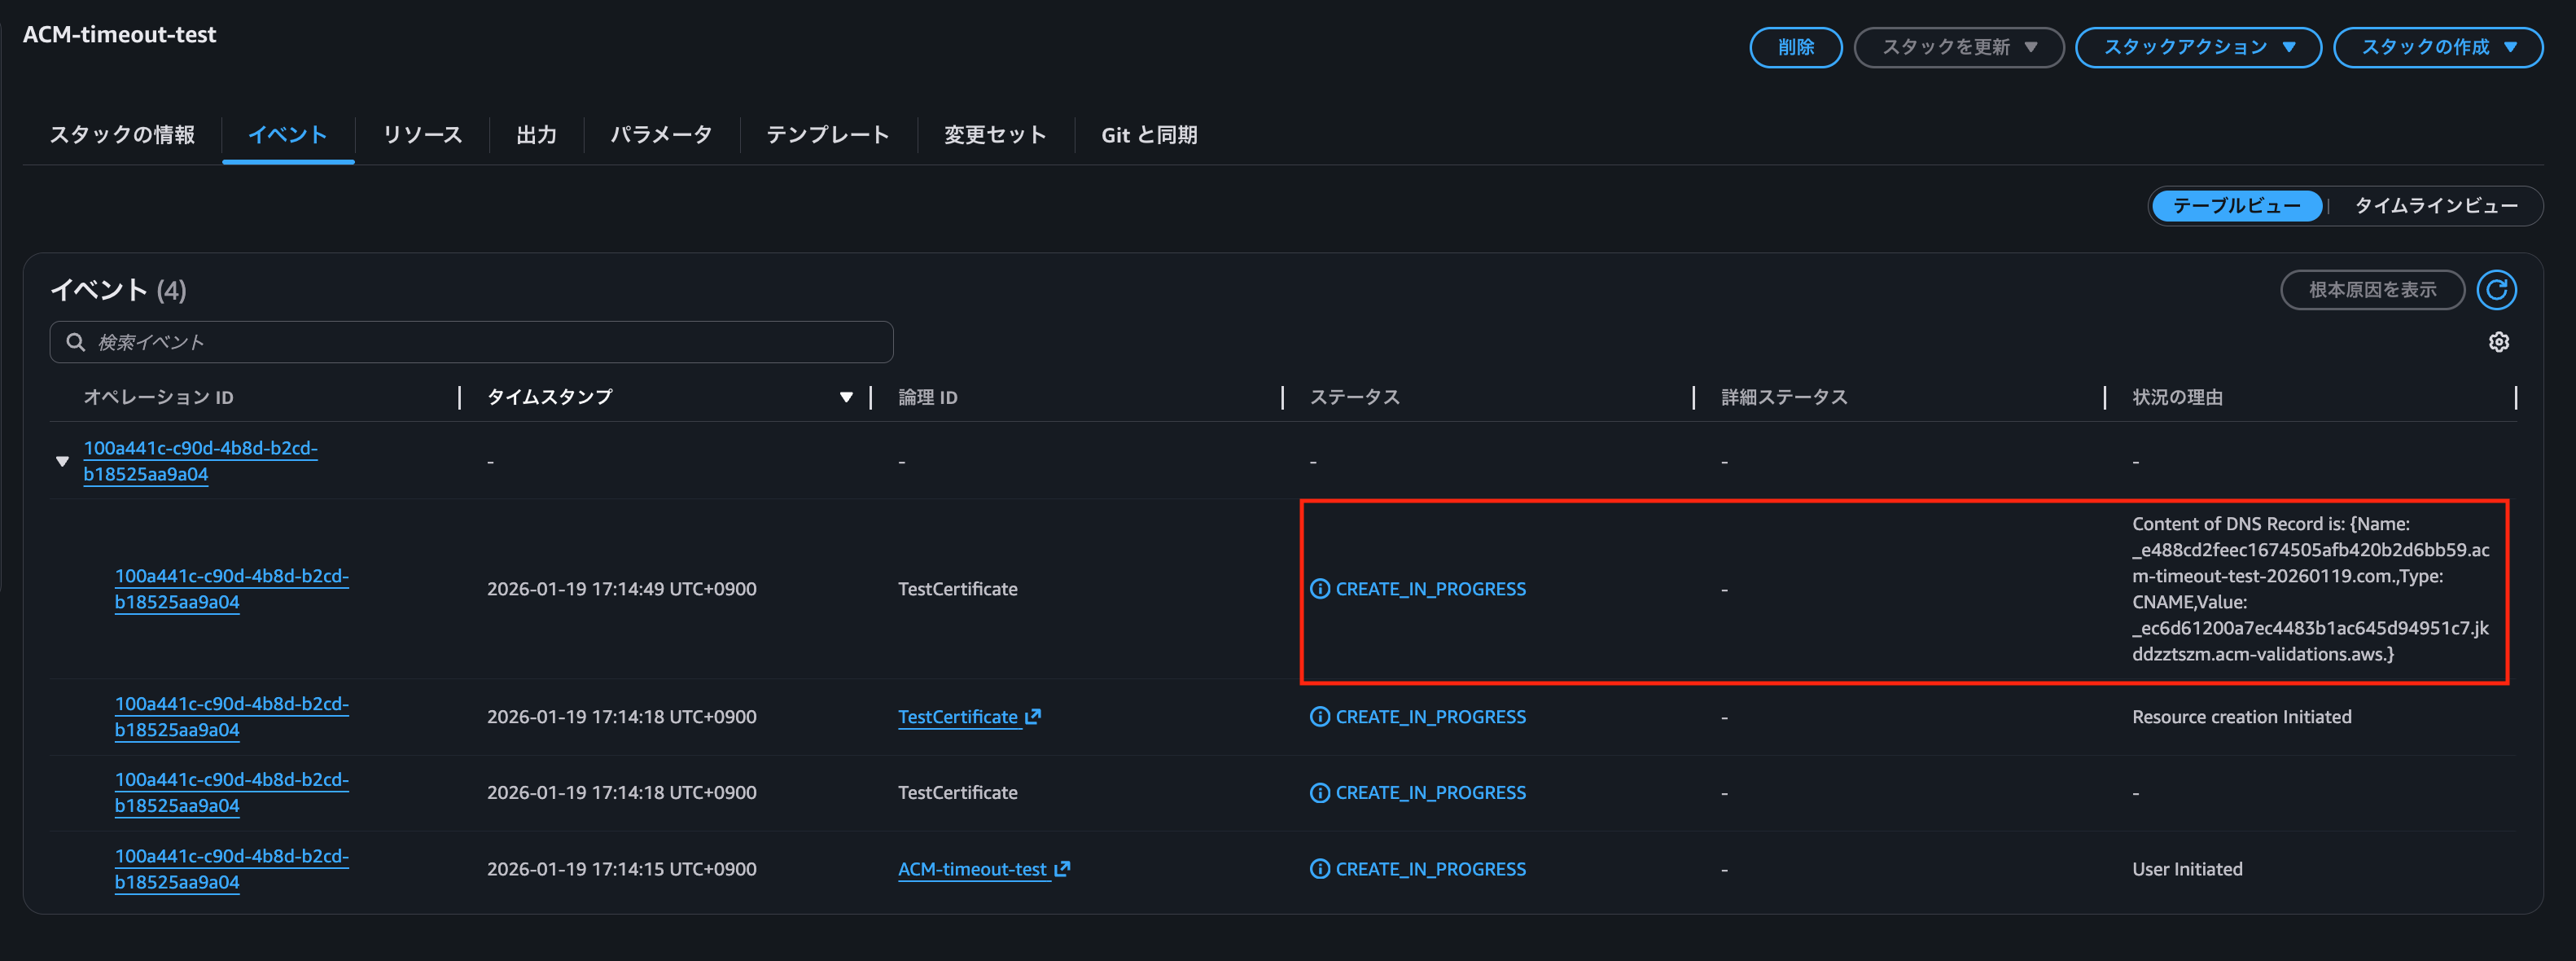Open the リソース tab

(x=422, y=135)
